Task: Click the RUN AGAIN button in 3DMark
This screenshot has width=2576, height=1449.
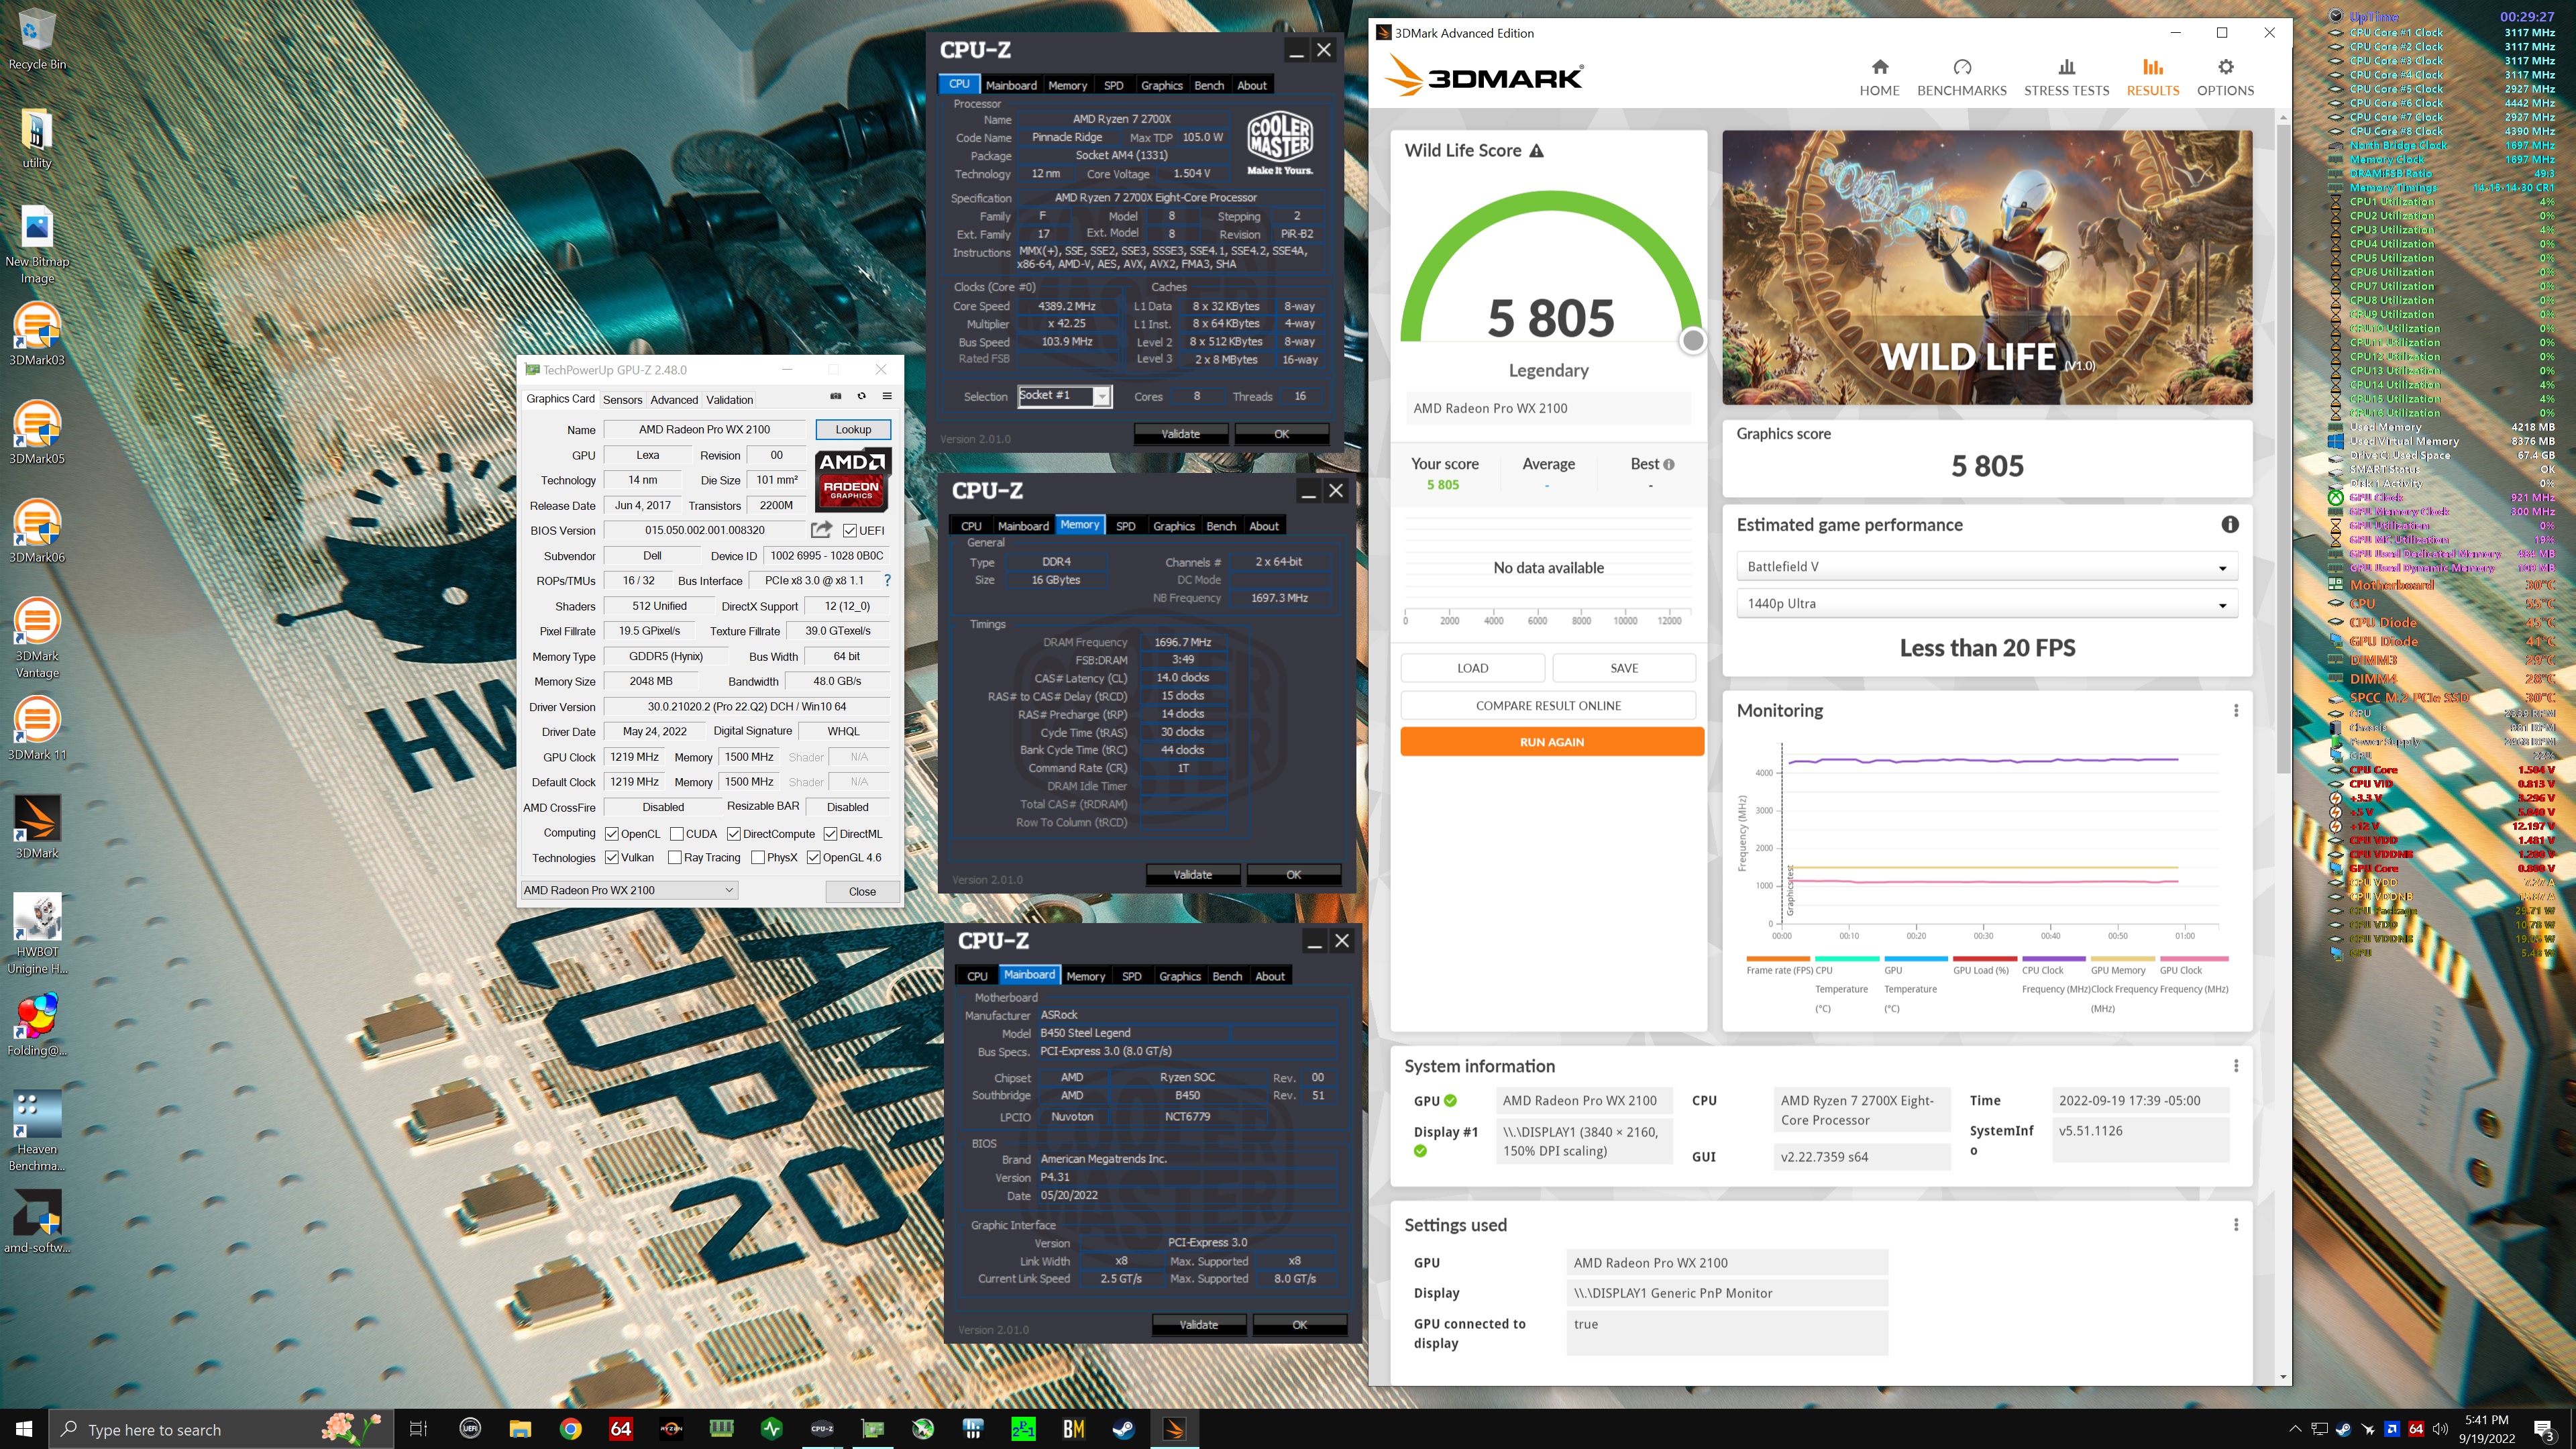Action: pyautogui.click(x=1552, y=742)
